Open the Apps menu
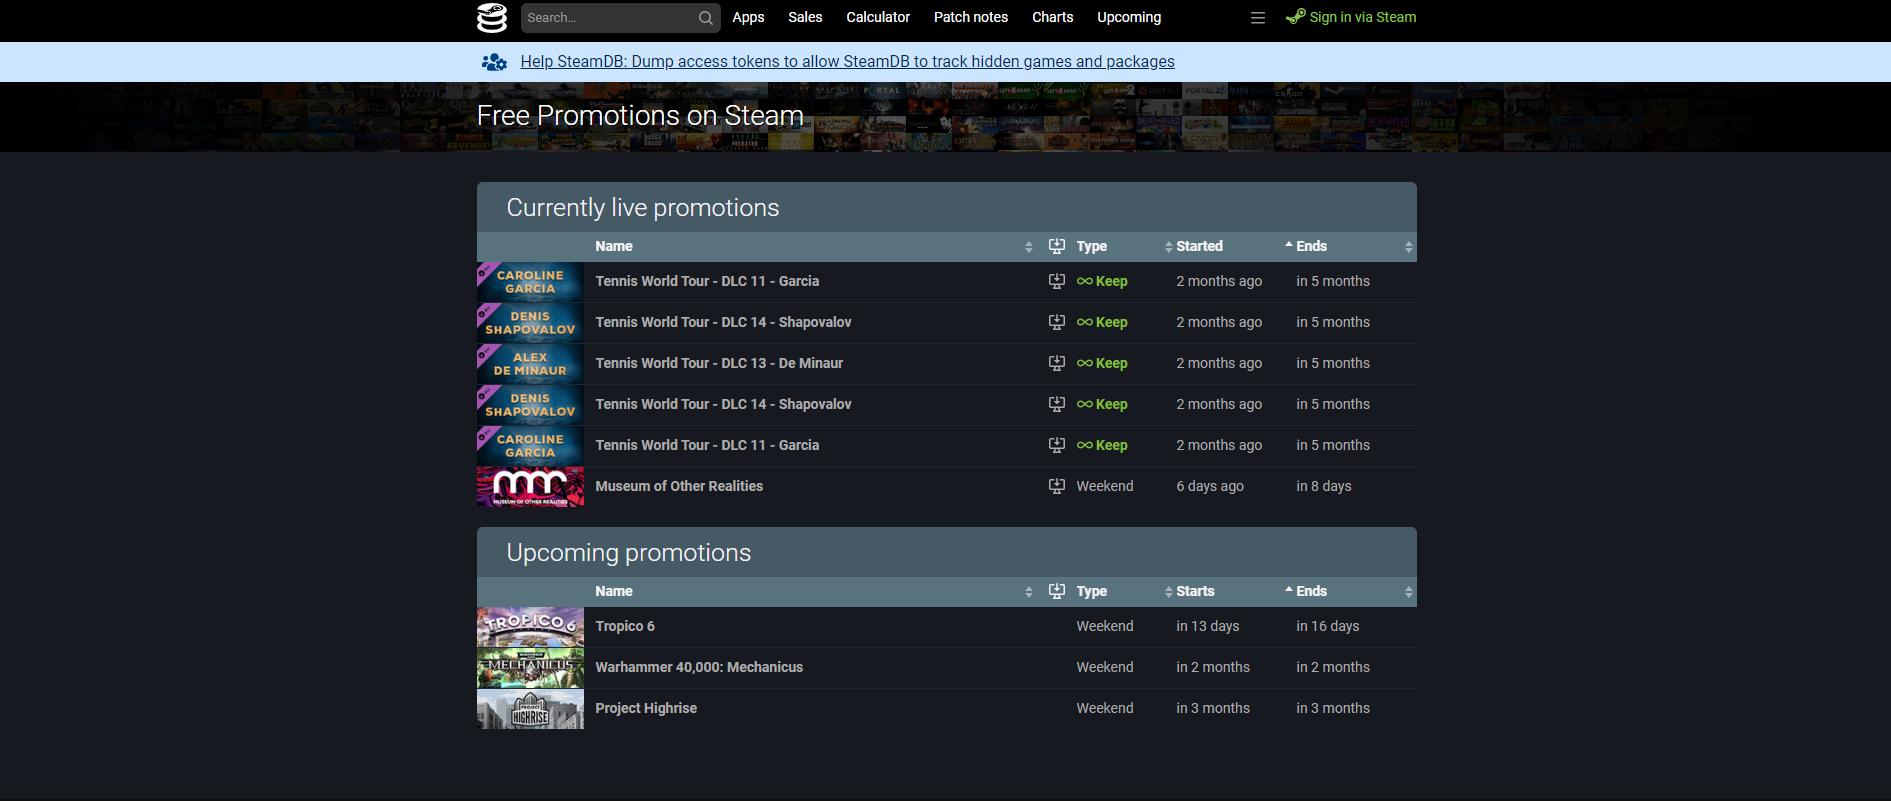This screenshot has width=1891, height=801. [x=748, y=17]
